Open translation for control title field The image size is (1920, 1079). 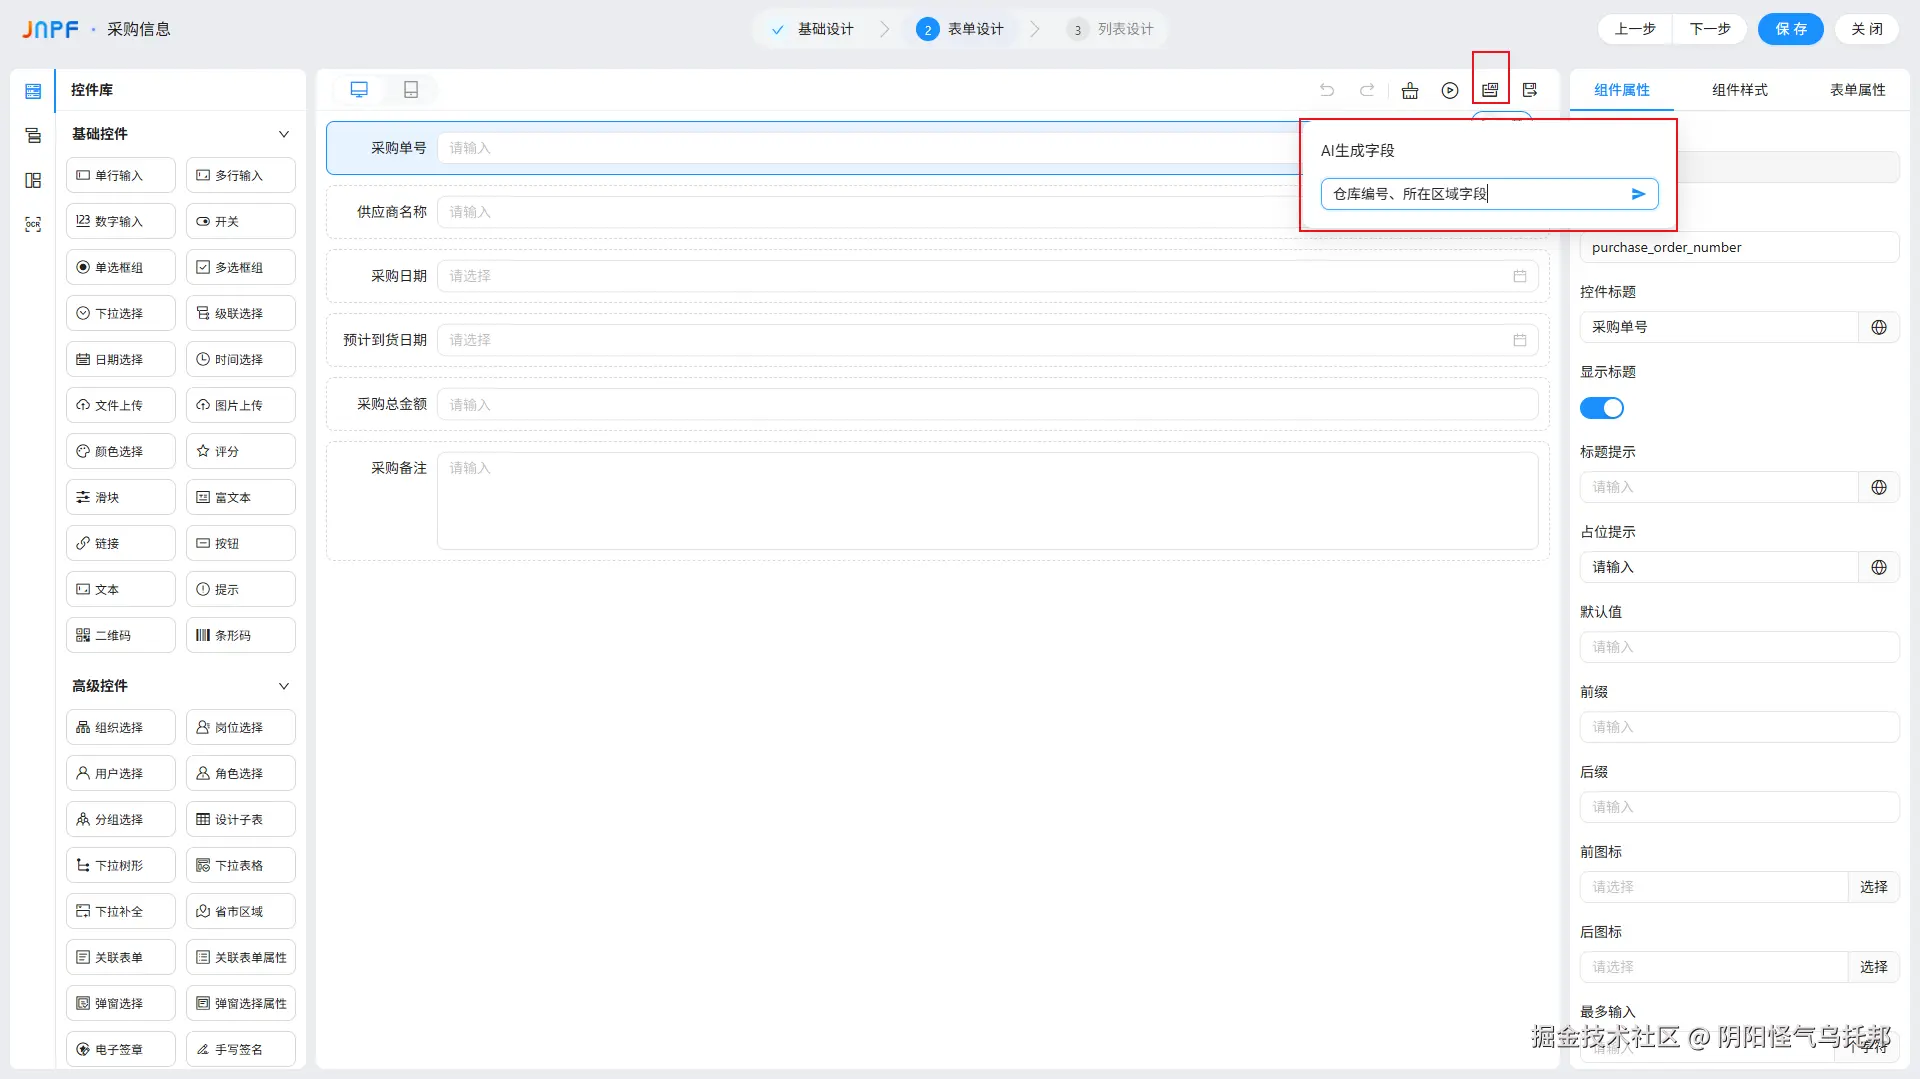click(1879, 327)
